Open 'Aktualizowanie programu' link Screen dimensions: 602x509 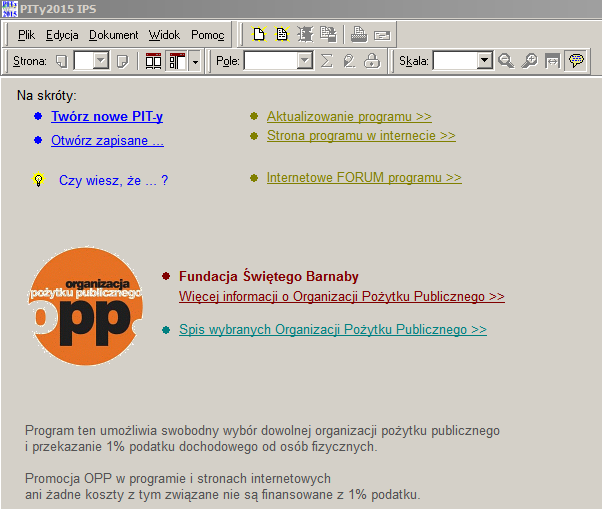[348, 117]
